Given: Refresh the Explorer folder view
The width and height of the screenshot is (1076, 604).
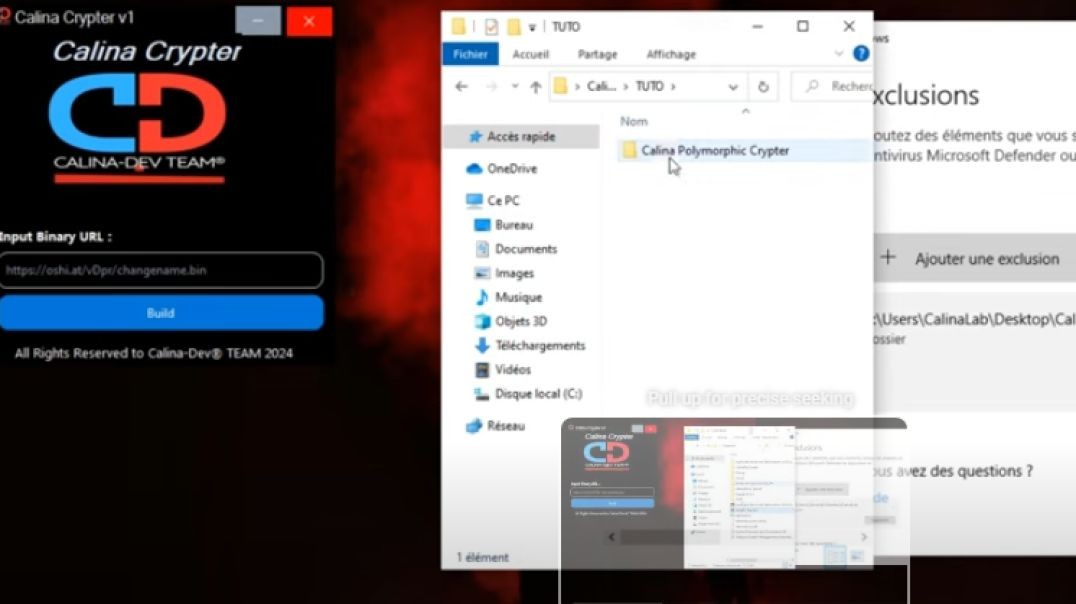Looking at the screenshot, I should pyautogui.click(x=763, y=87).
